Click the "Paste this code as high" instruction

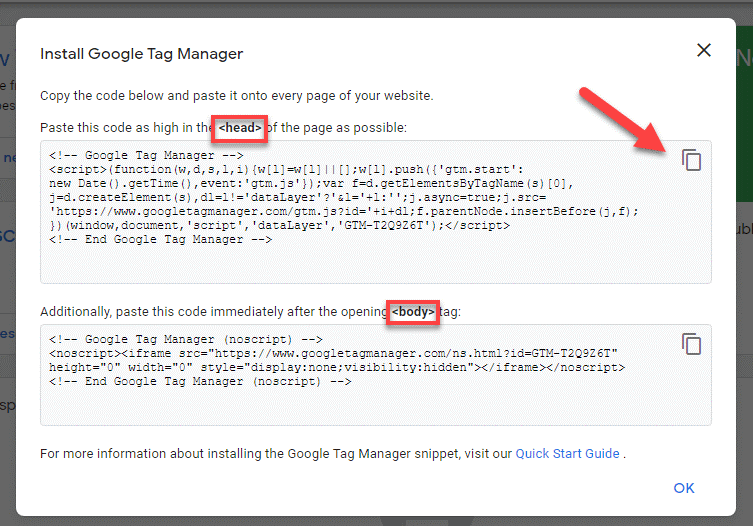125,128
